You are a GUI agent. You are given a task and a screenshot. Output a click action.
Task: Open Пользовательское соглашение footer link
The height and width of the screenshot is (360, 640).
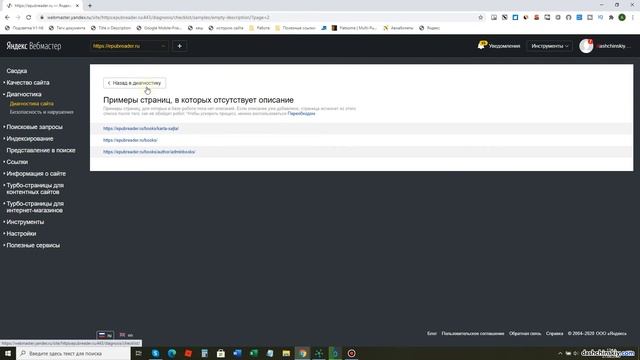tap(473, 334)
